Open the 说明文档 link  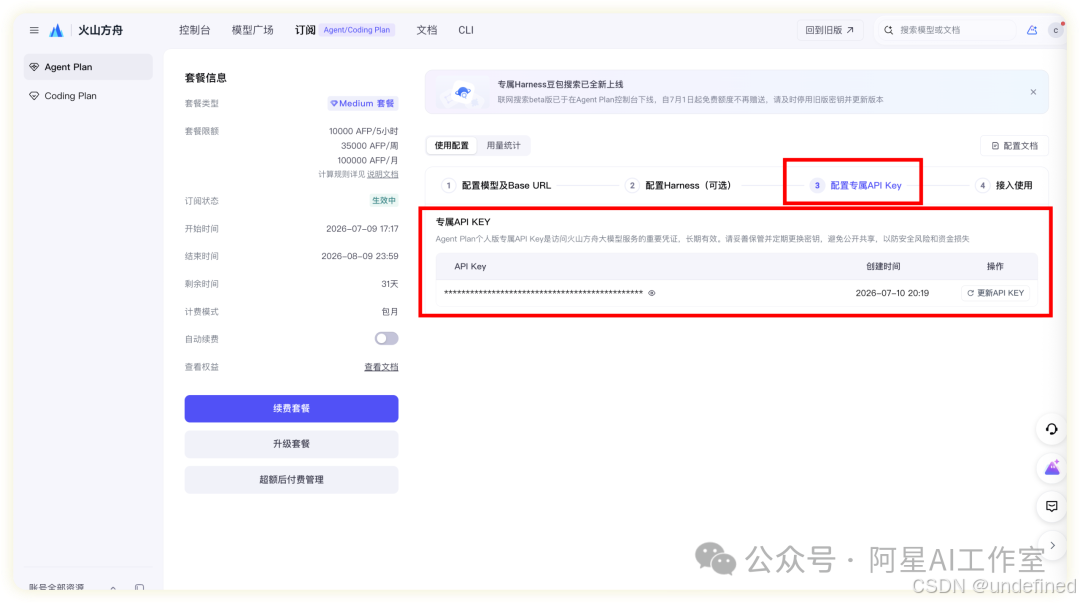(x=382, y=174)
